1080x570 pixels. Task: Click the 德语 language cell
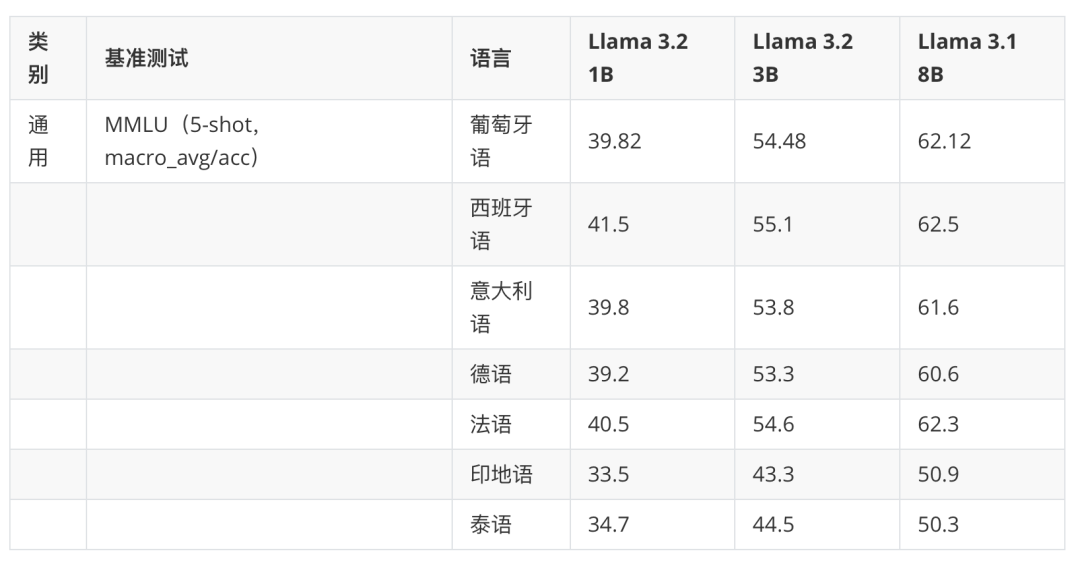click(x=490, y=374)
